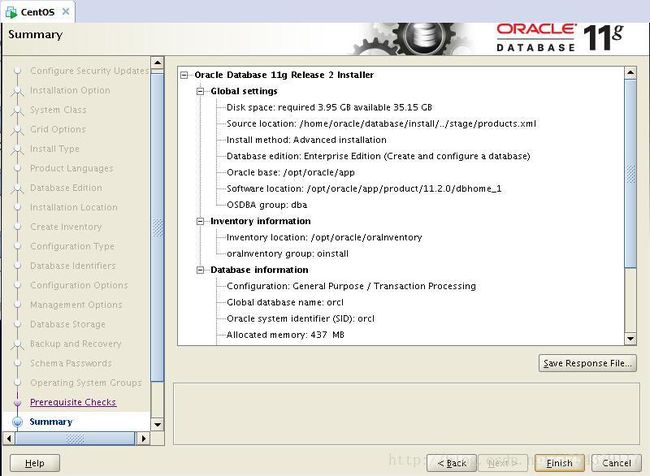Open Help for the installer
Image resolution: width=650 pixels, height=476 pixels.
click(x=35, y=463)
